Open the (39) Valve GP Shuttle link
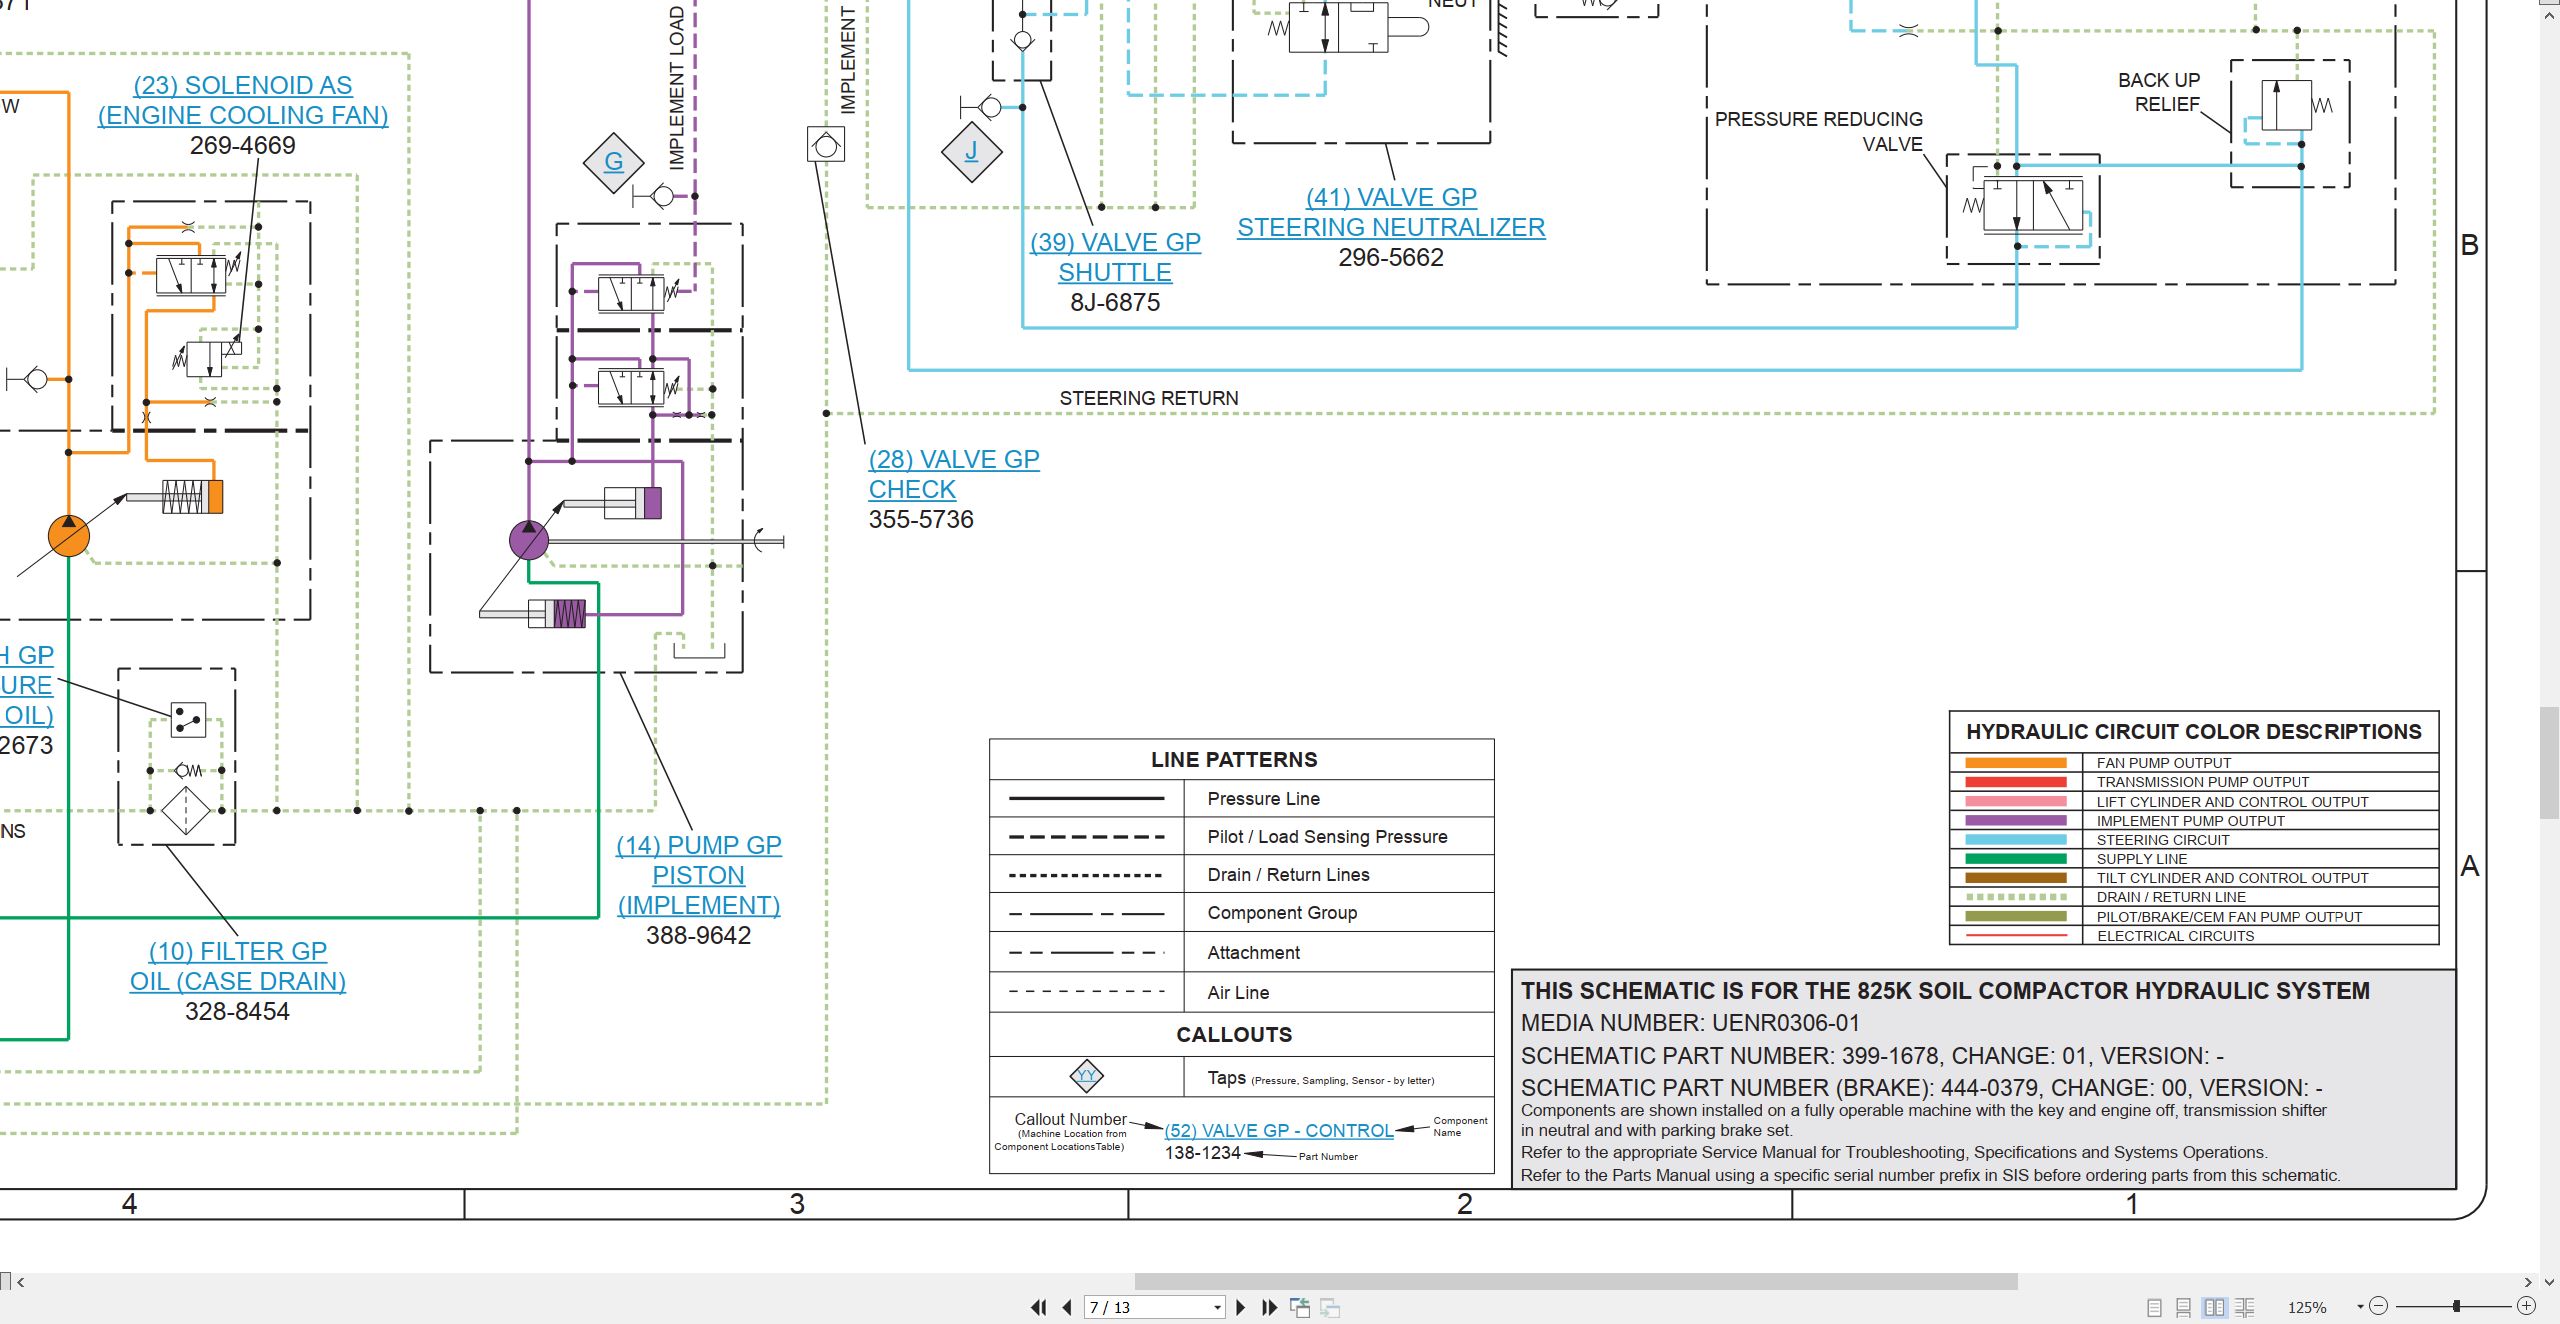Viewport: 2560px width, 1324px height. [x=1115, y=257]
